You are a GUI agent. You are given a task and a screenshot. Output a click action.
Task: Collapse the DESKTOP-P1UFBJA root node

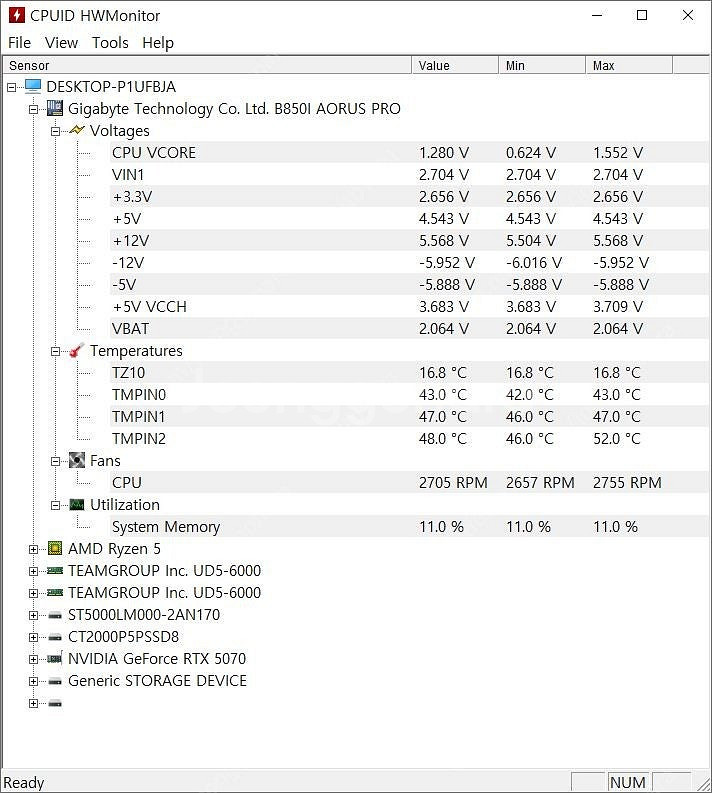click(12, 87)
